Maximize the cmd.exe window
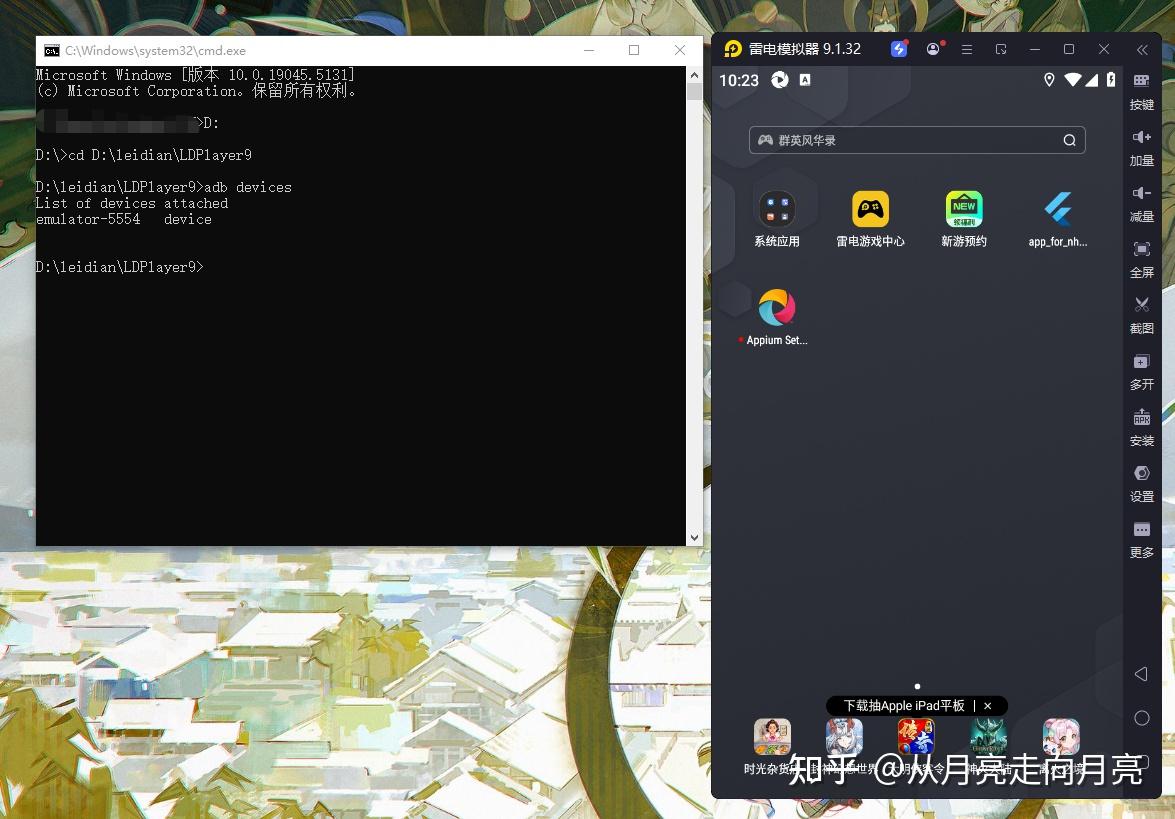This screenshot has width=1175, height=819. tap(634, 50)
